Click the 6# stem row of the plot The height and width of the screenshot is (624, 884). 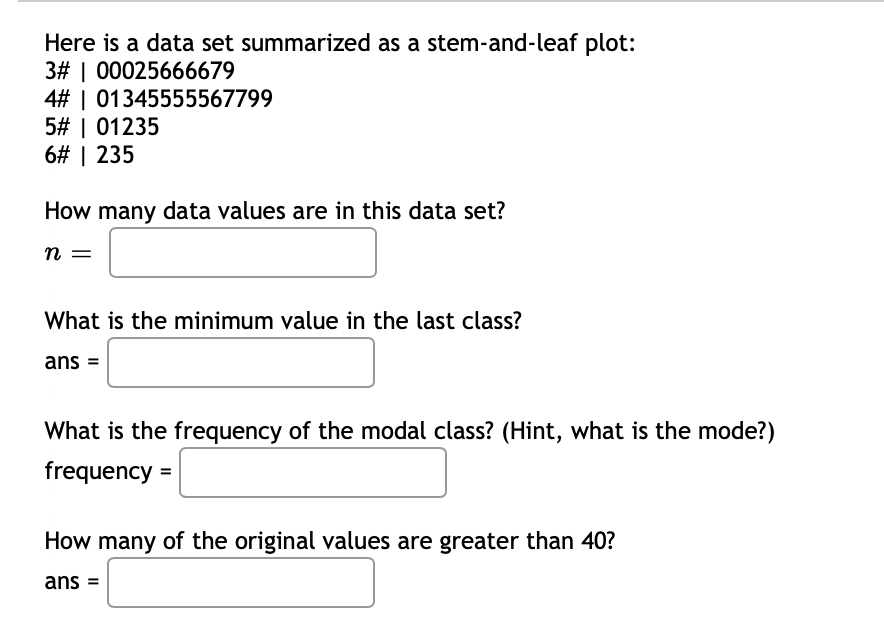click(x=89, y=155)
